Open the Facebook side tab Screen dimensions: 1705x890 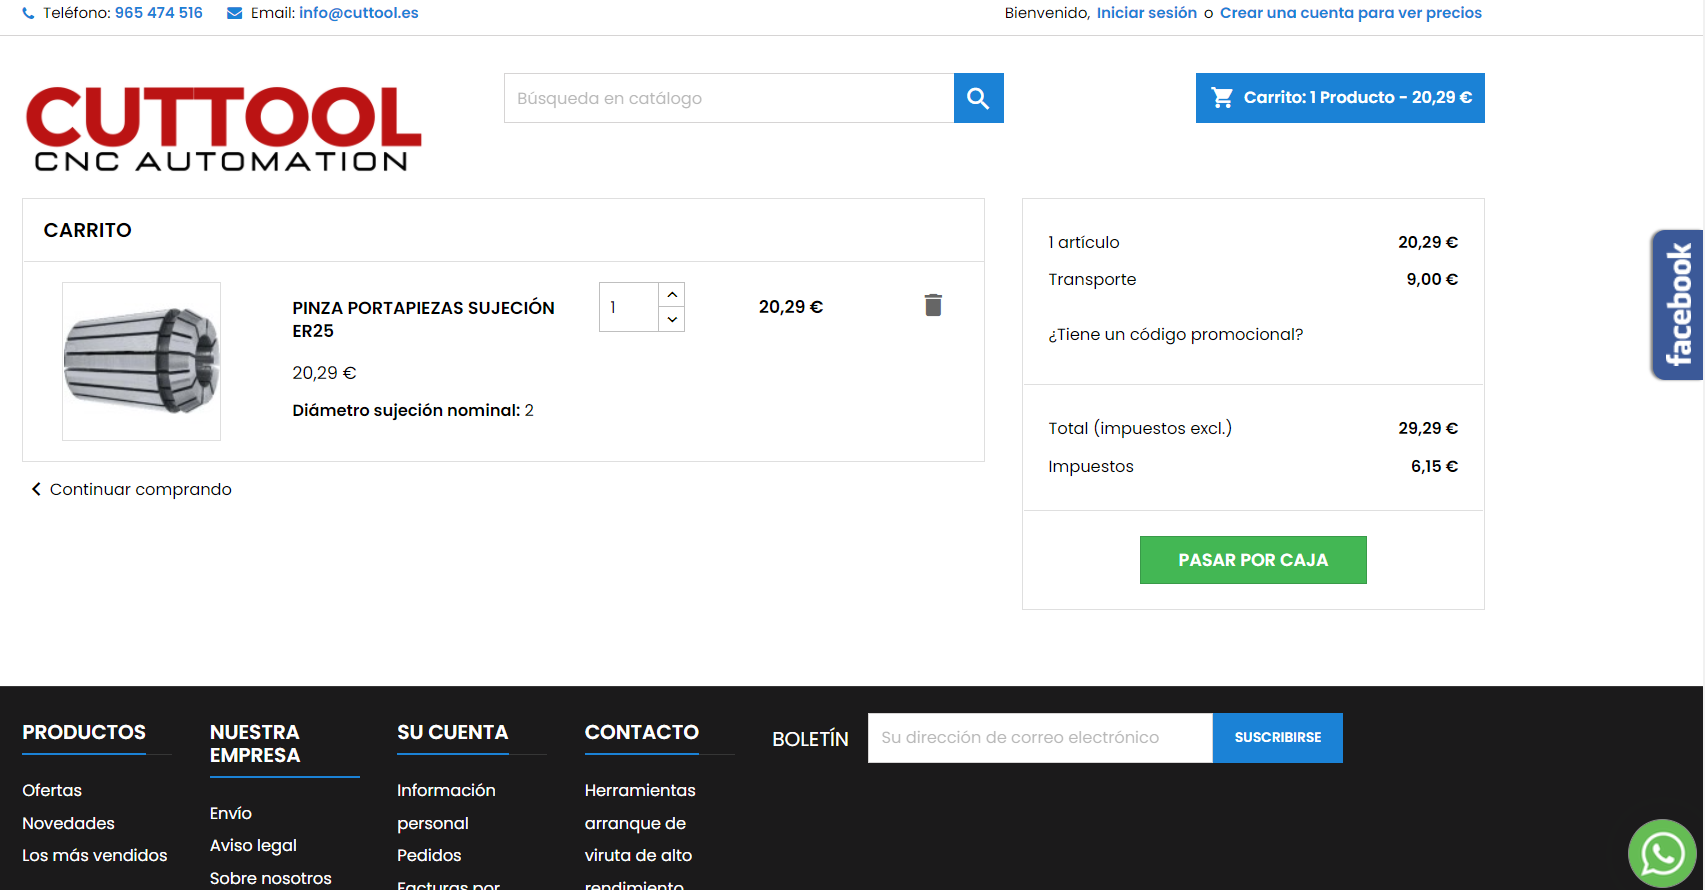[1677, 305]
